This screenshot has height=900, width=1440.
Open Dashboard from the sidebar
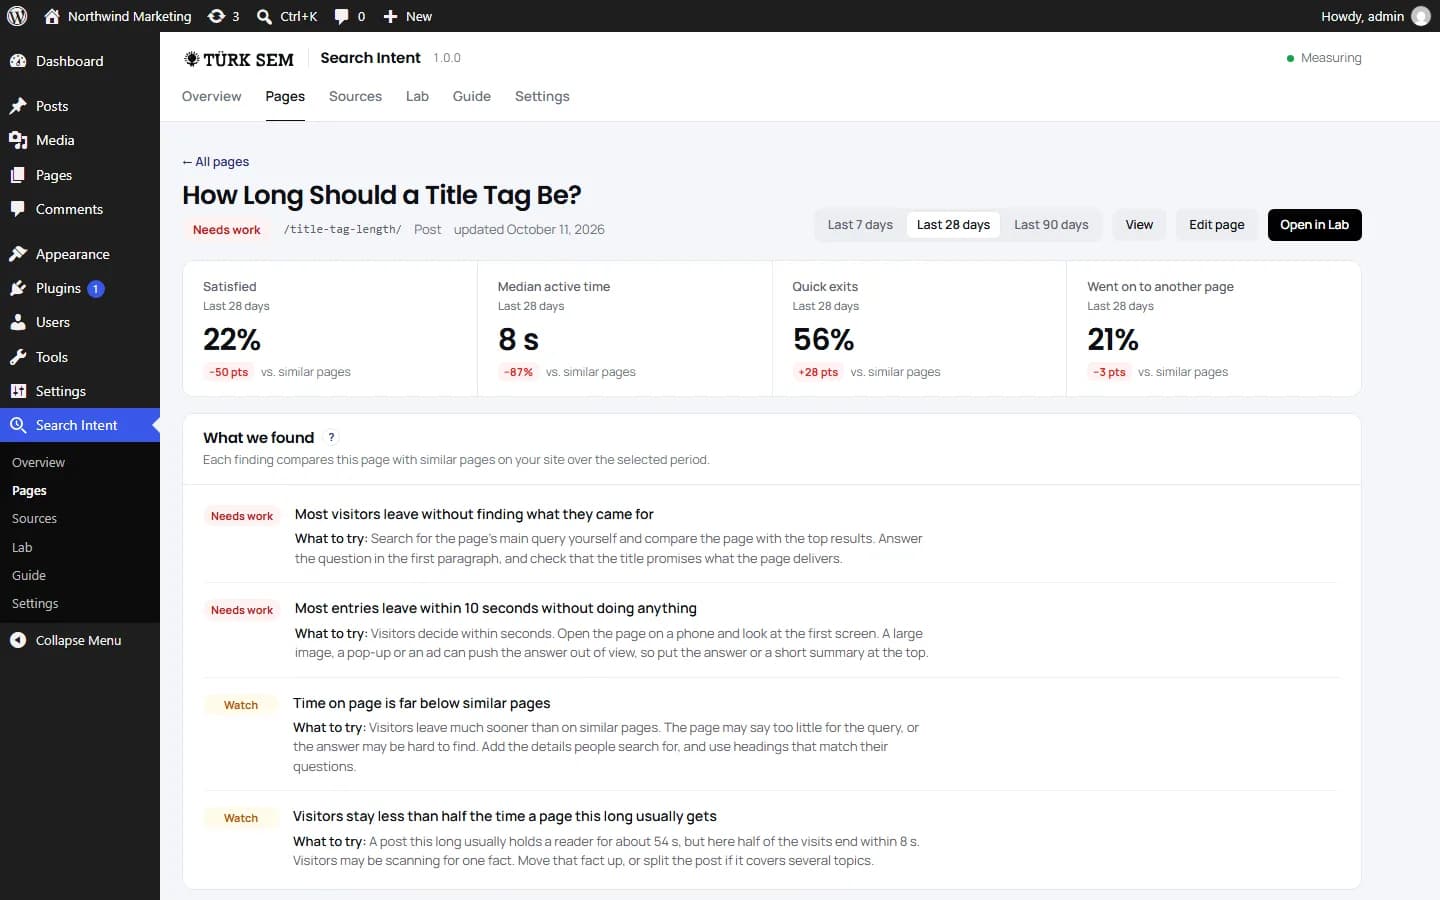(x=80, y=61)
